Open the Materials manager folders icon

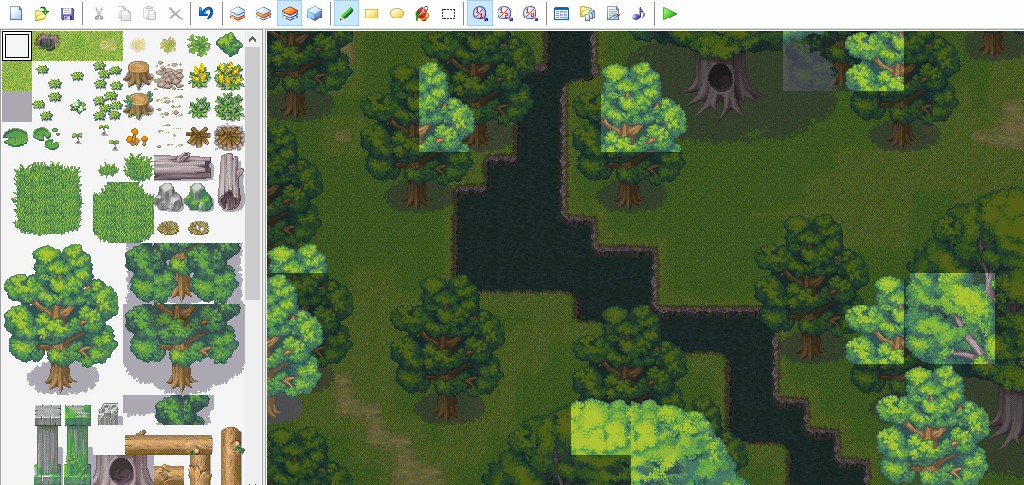pos(587,13)
